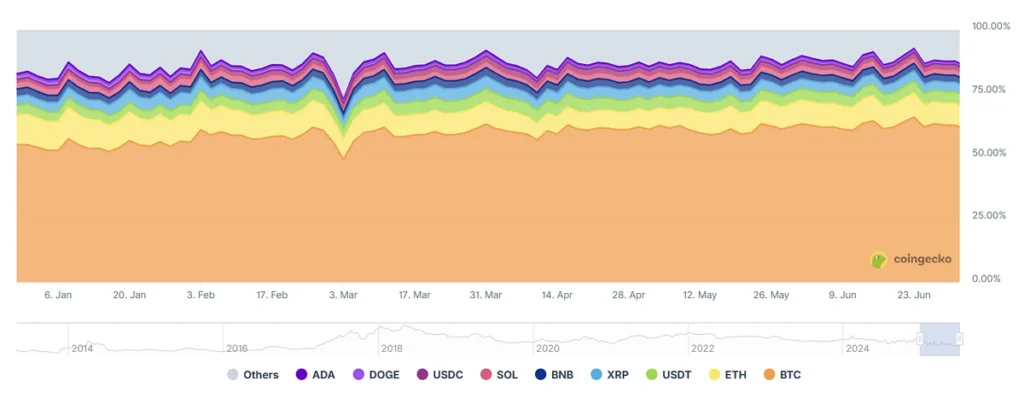Toggle the ADA series in legend
The width and height of the screenshot is (1024, 404).
coord(302,375)
